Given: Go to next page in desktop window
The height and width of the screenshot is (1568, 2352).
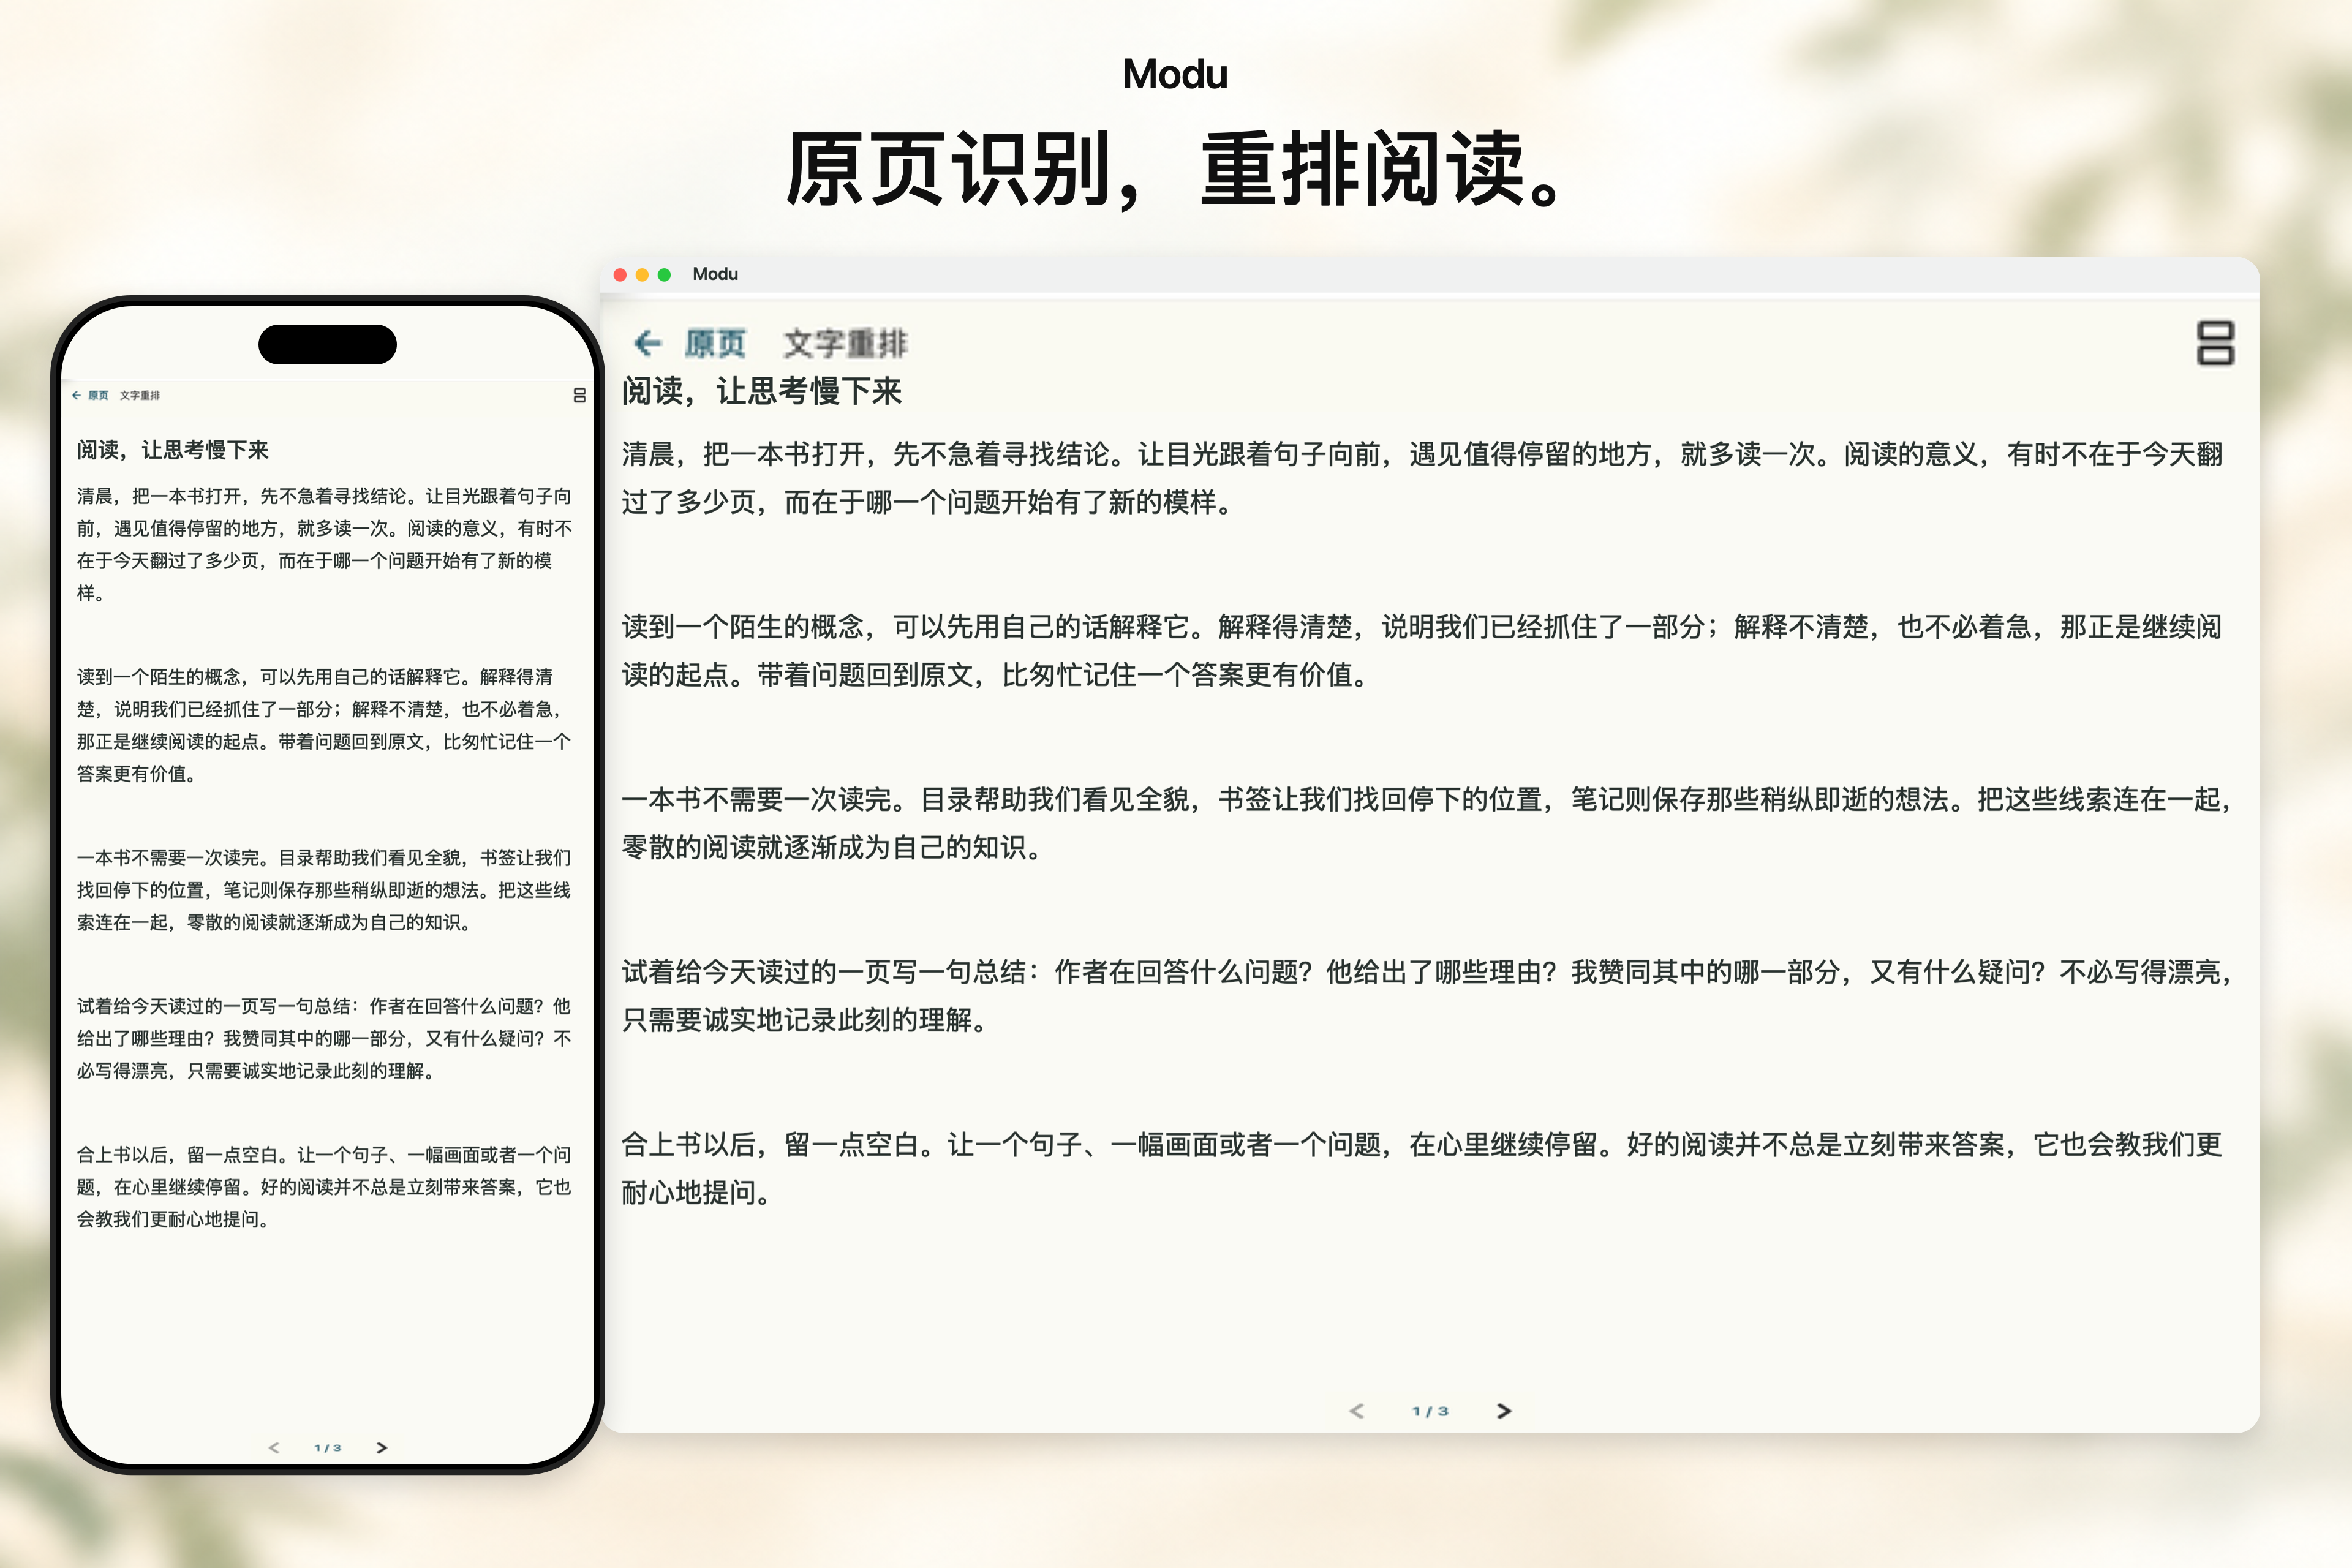Looking at the screenshot, I should tap(1504, 1411).
